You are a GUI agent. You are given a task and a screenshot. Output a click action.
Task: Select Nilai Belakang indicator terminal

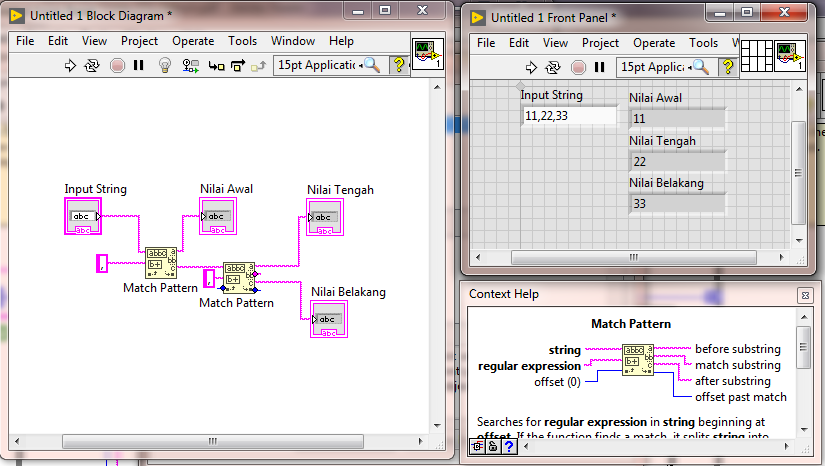[x=329, y=319]
